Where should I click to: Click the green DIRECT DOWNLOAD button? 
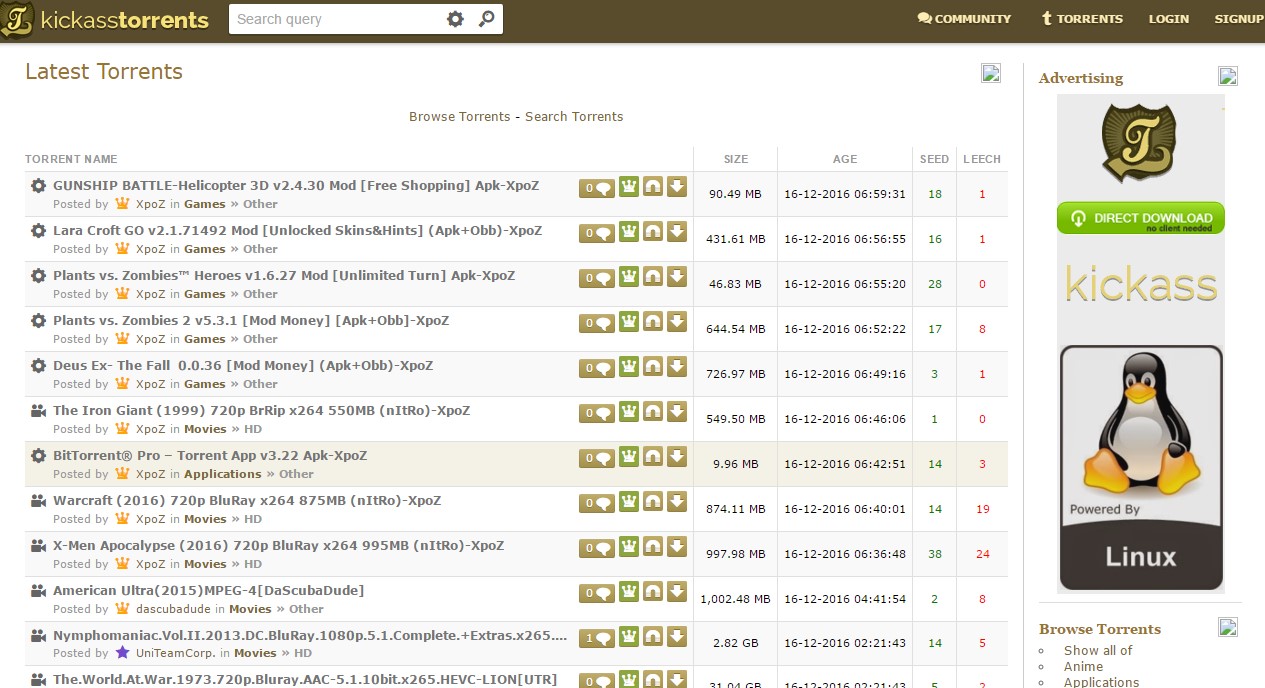pyautogui.click(x=1141, y=218)
